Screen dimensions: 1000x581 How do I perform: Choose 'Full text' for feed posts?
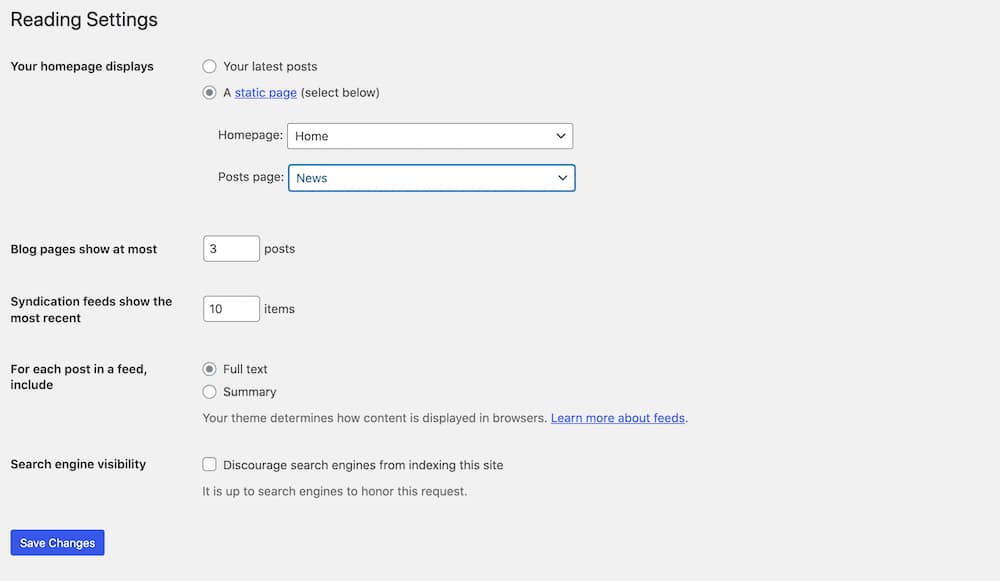click(209, 369)
